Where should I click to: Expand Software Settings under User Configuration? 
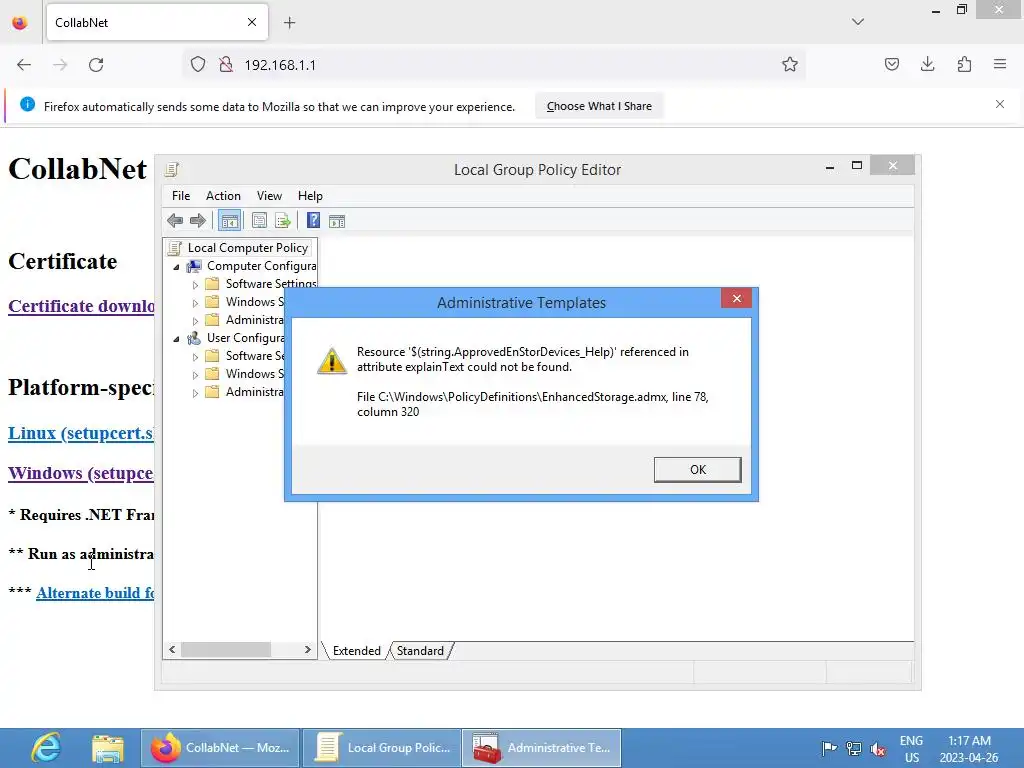[x=195, y=357]
